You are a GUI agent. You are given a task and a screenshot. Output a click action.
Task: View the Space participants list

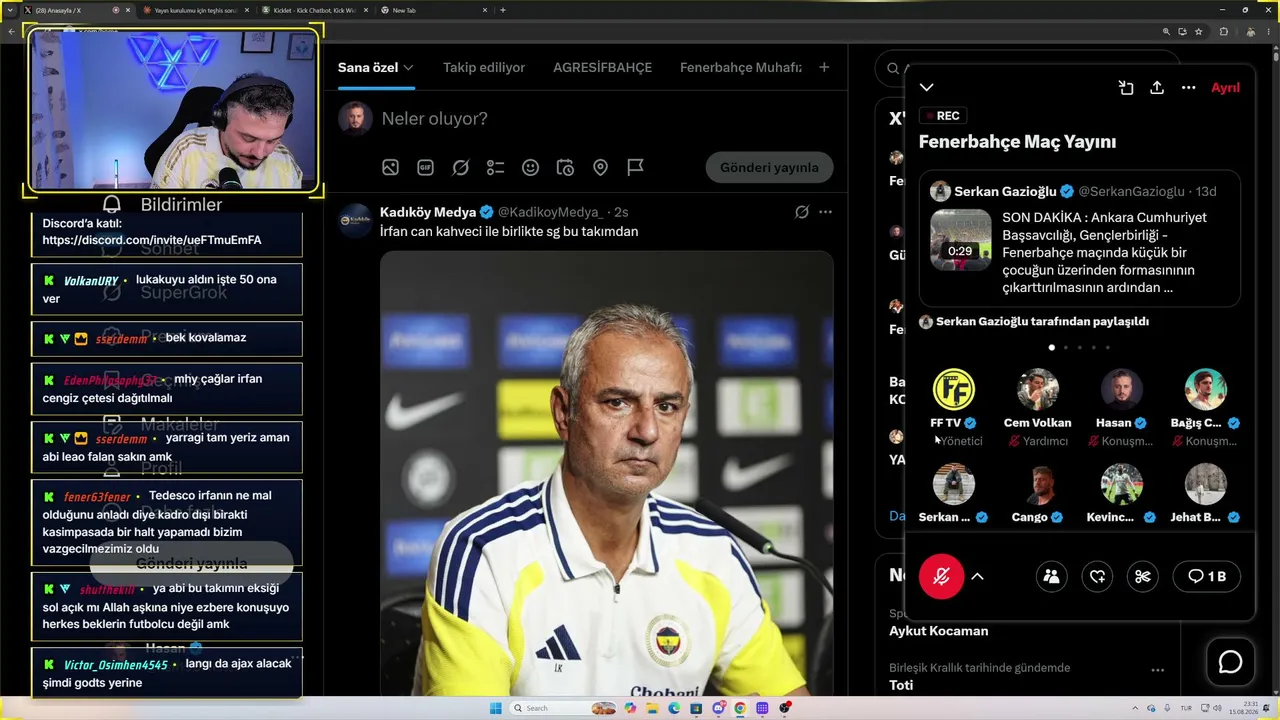point(1051,576)
